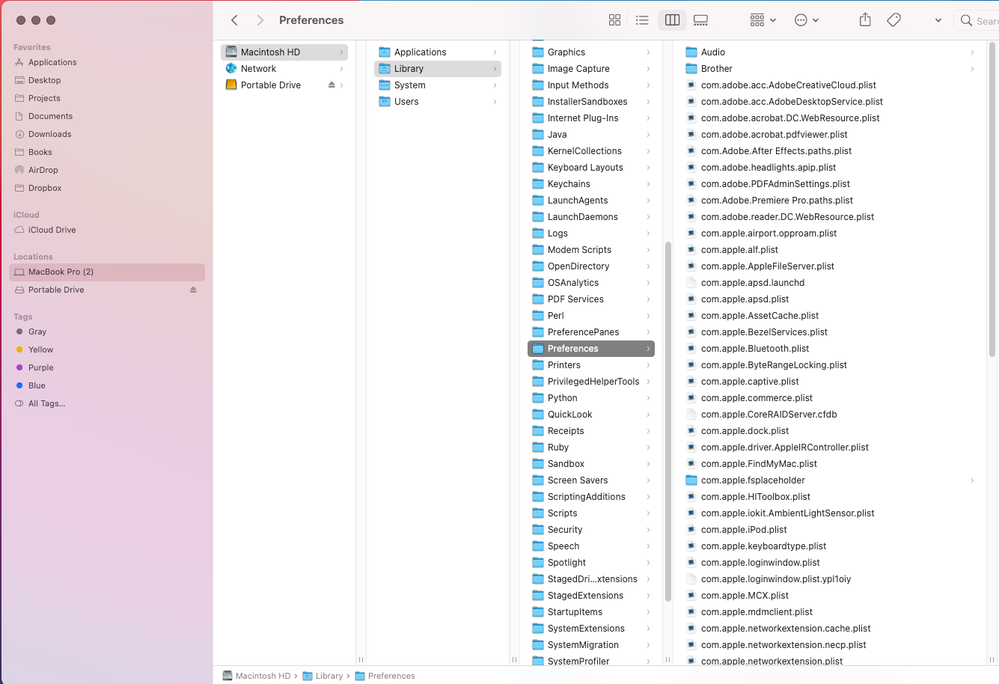Expand Logs folder chevron

[649, 234]
